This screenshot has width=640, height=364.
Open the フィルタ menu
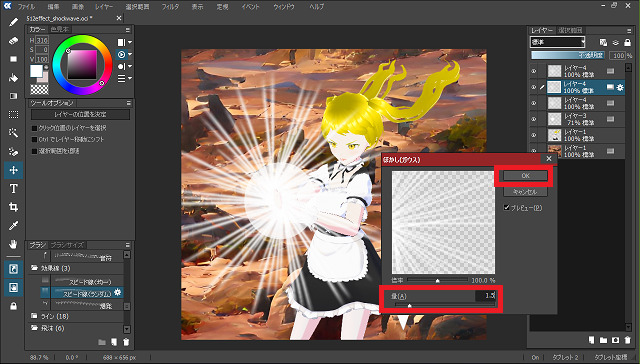tap(170, 7)
